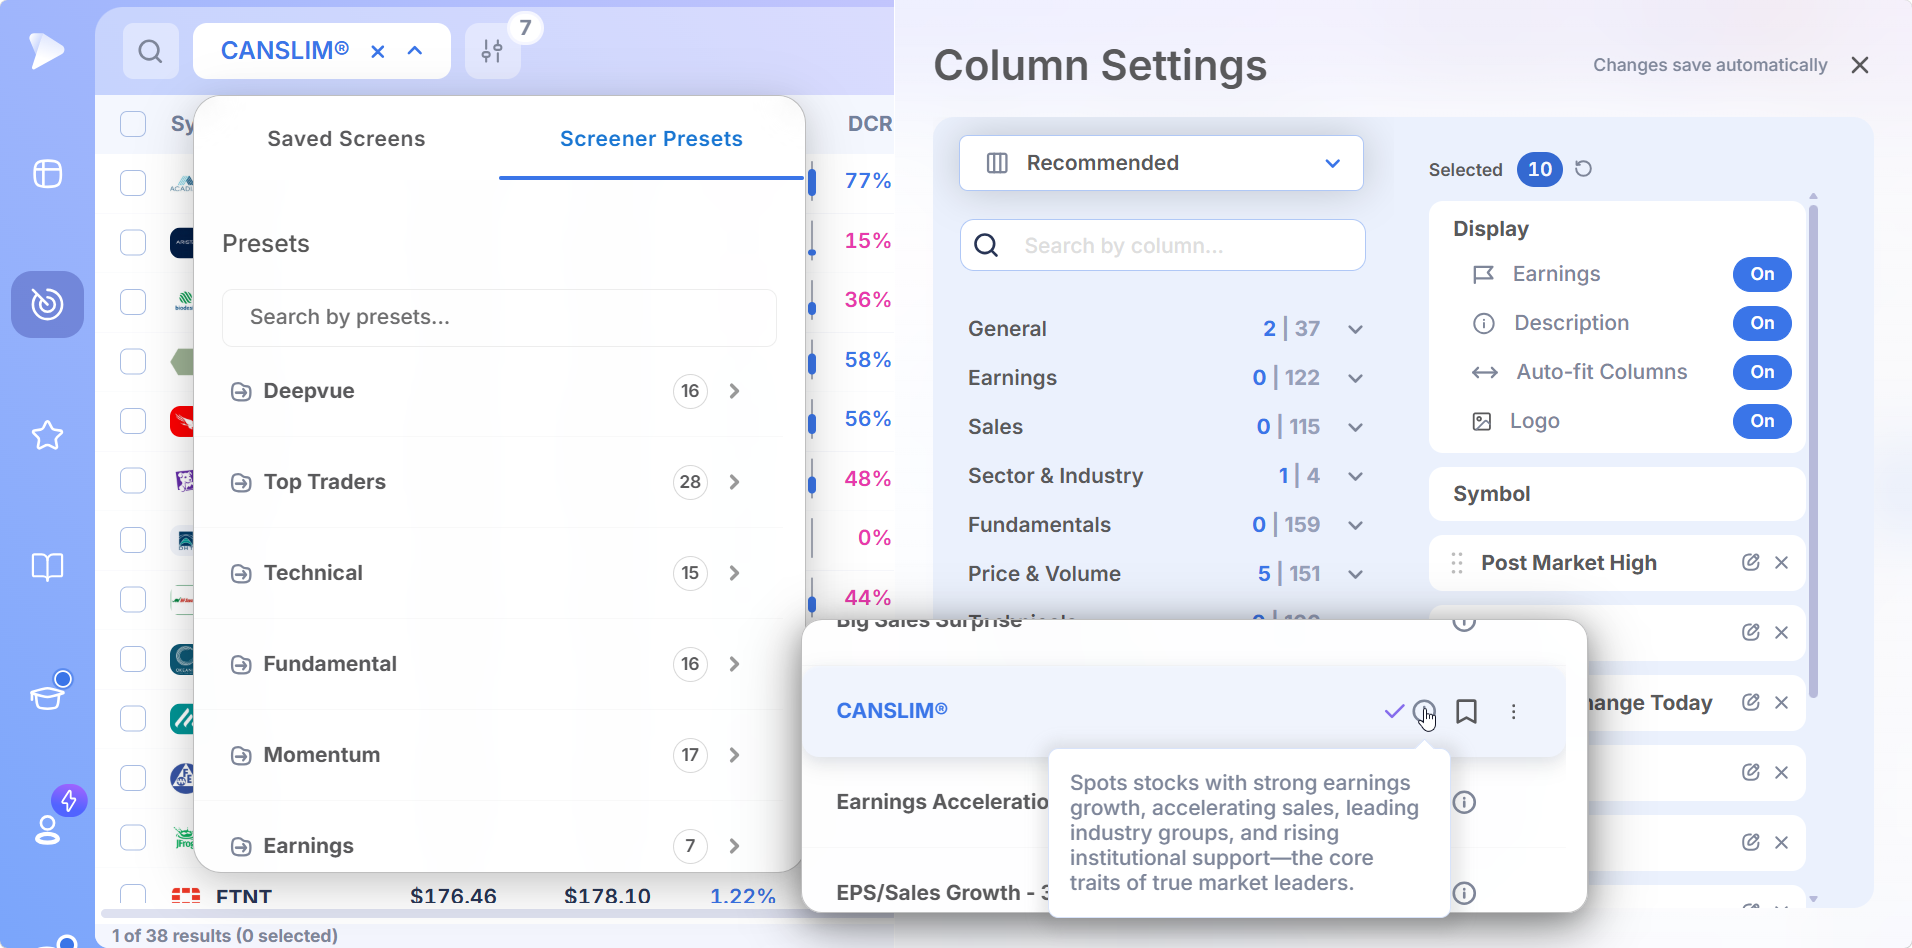Toggle the Auto-fit Columns switch

click(x=1762, y=372)
